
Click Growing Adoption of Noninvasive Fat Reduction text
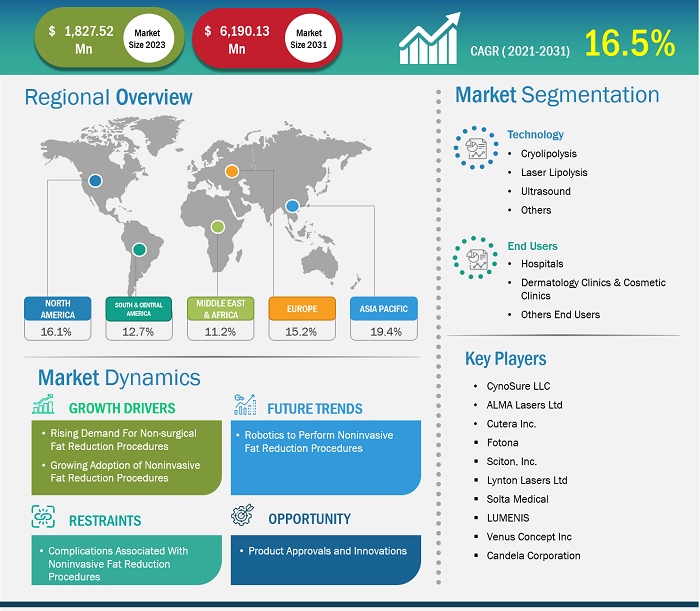125,471
